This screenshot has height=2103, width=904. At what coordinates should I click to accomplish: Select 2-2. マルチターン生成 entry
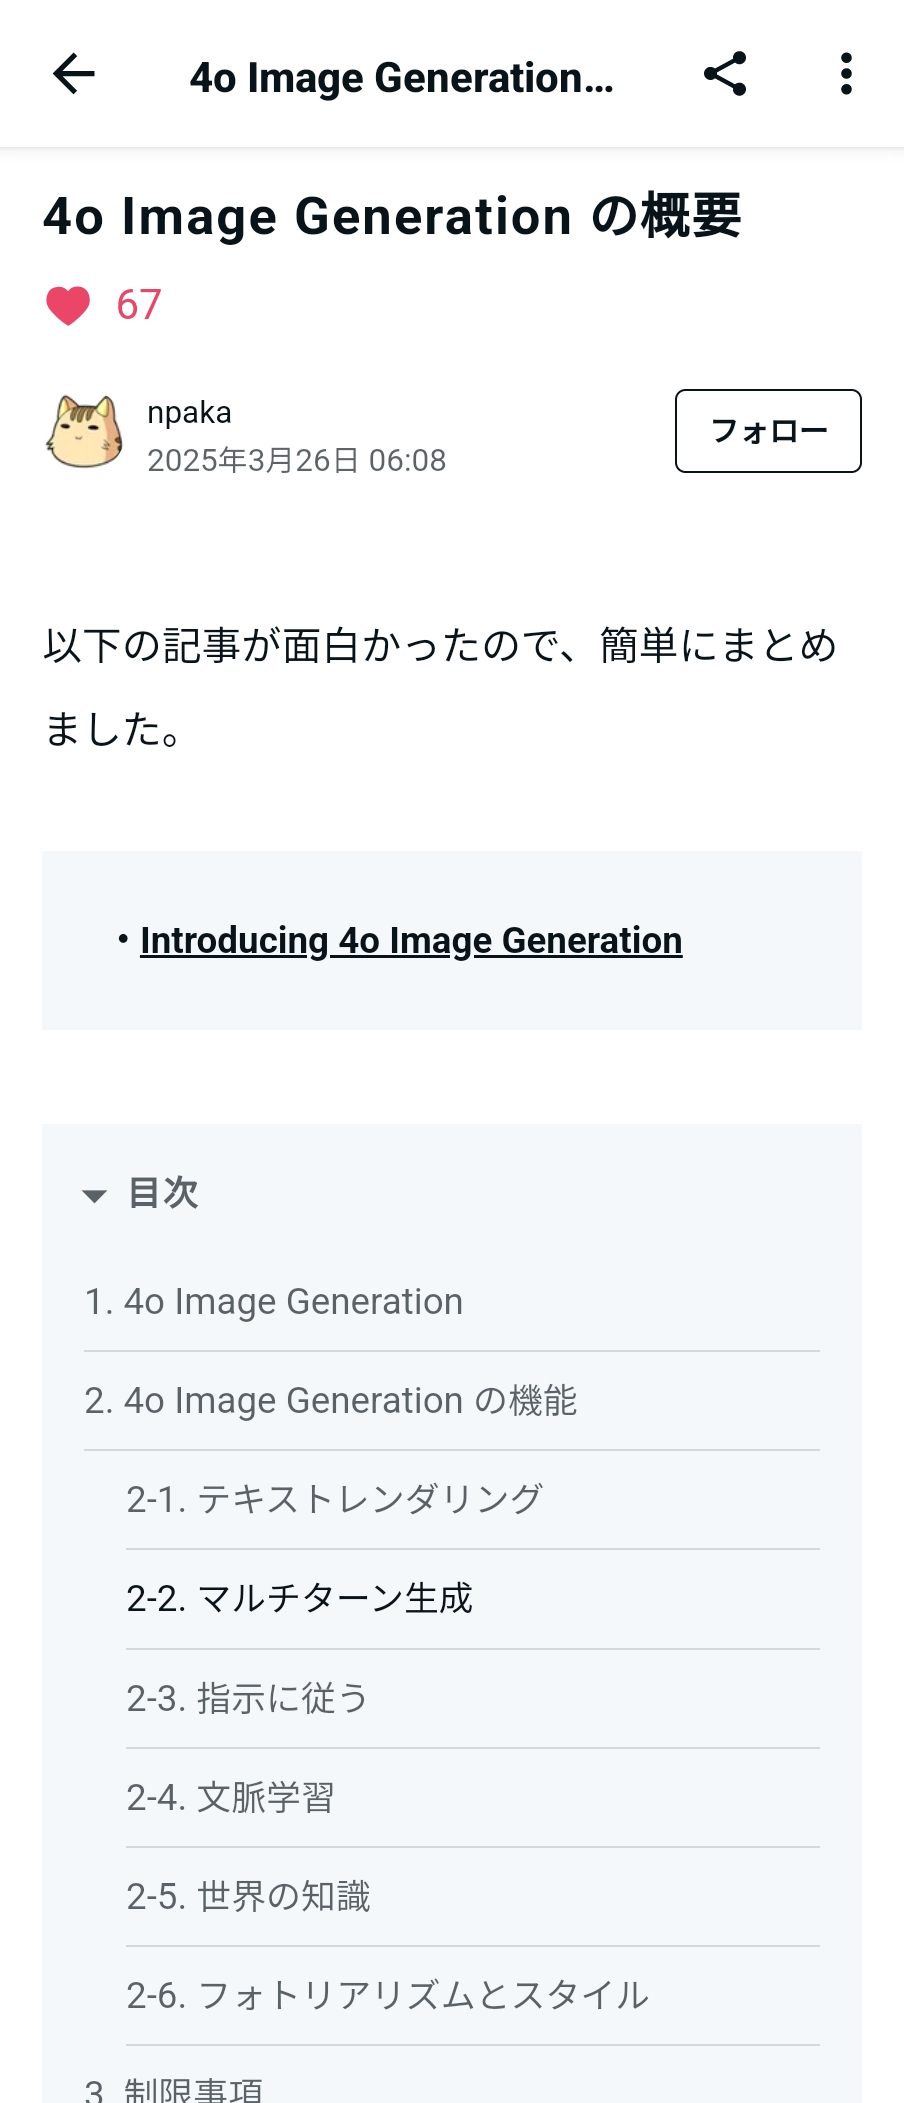[299, 1599]
